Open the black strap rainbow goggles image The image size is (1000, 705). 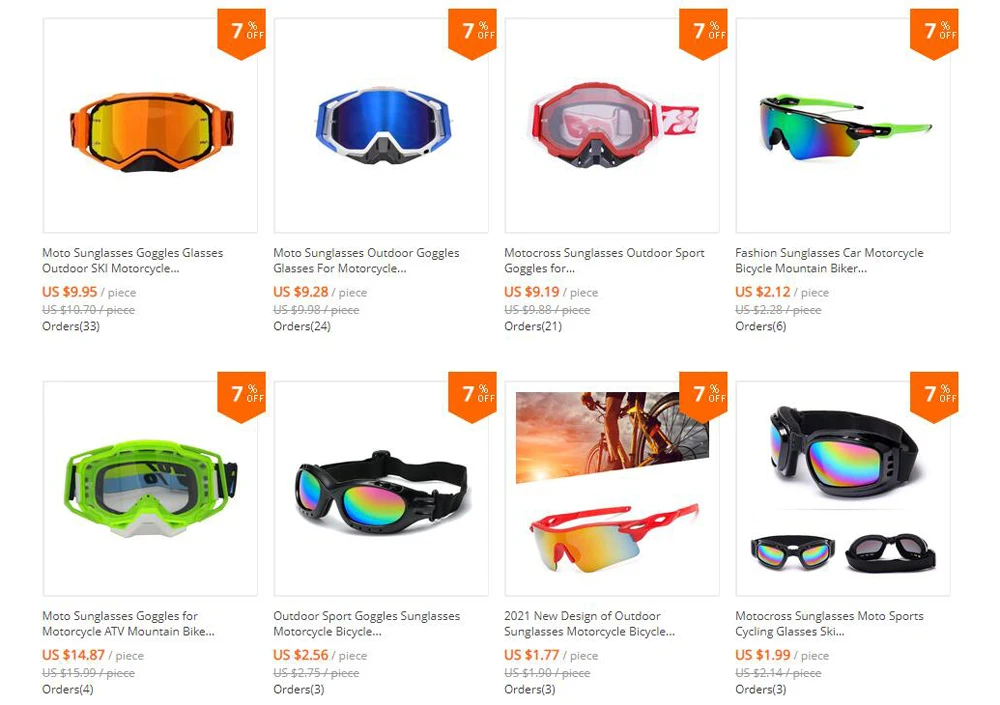(381, 489)
